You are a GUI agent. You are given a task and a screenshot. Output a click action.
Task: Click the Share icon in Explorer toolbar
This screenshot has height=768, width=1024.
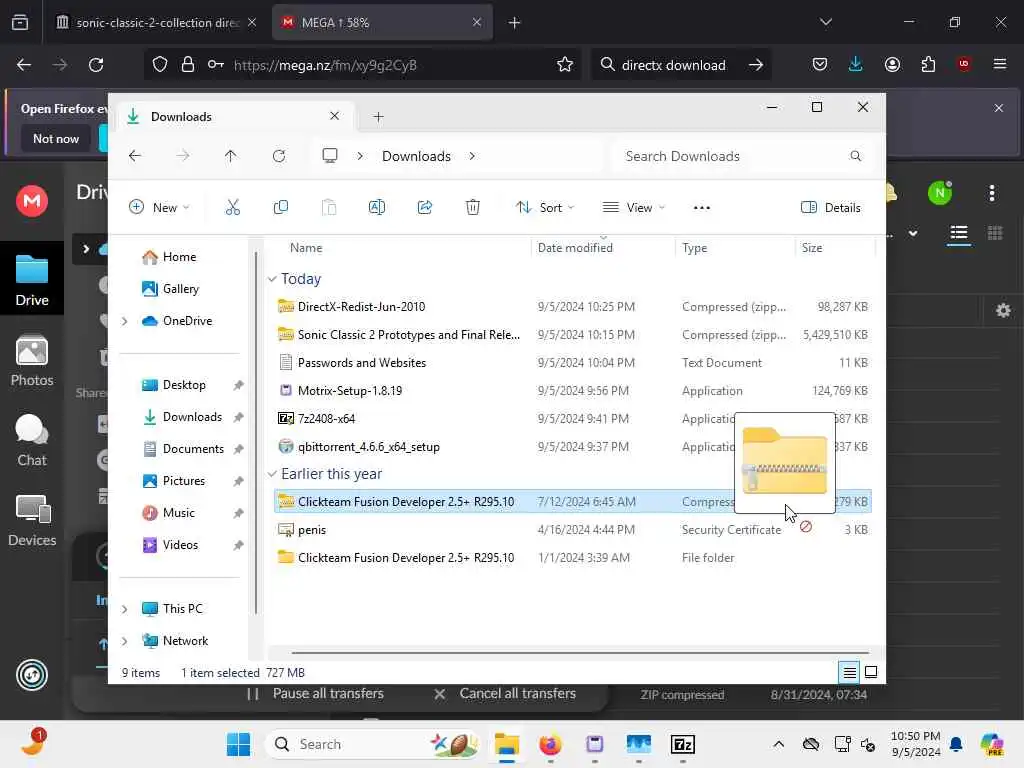[424, 208]
